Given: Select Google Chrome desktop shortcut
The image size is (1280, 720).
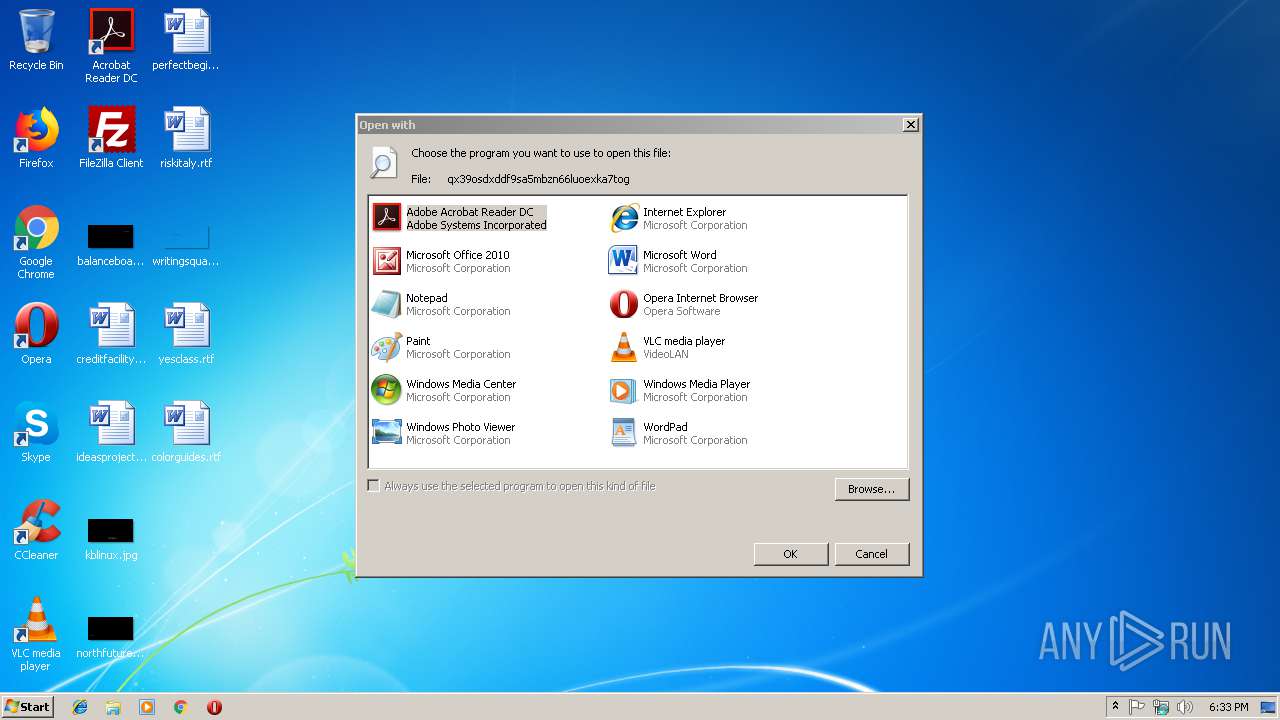Looking at the screenshot, I should pyautogui.click(x=36, y=242).
